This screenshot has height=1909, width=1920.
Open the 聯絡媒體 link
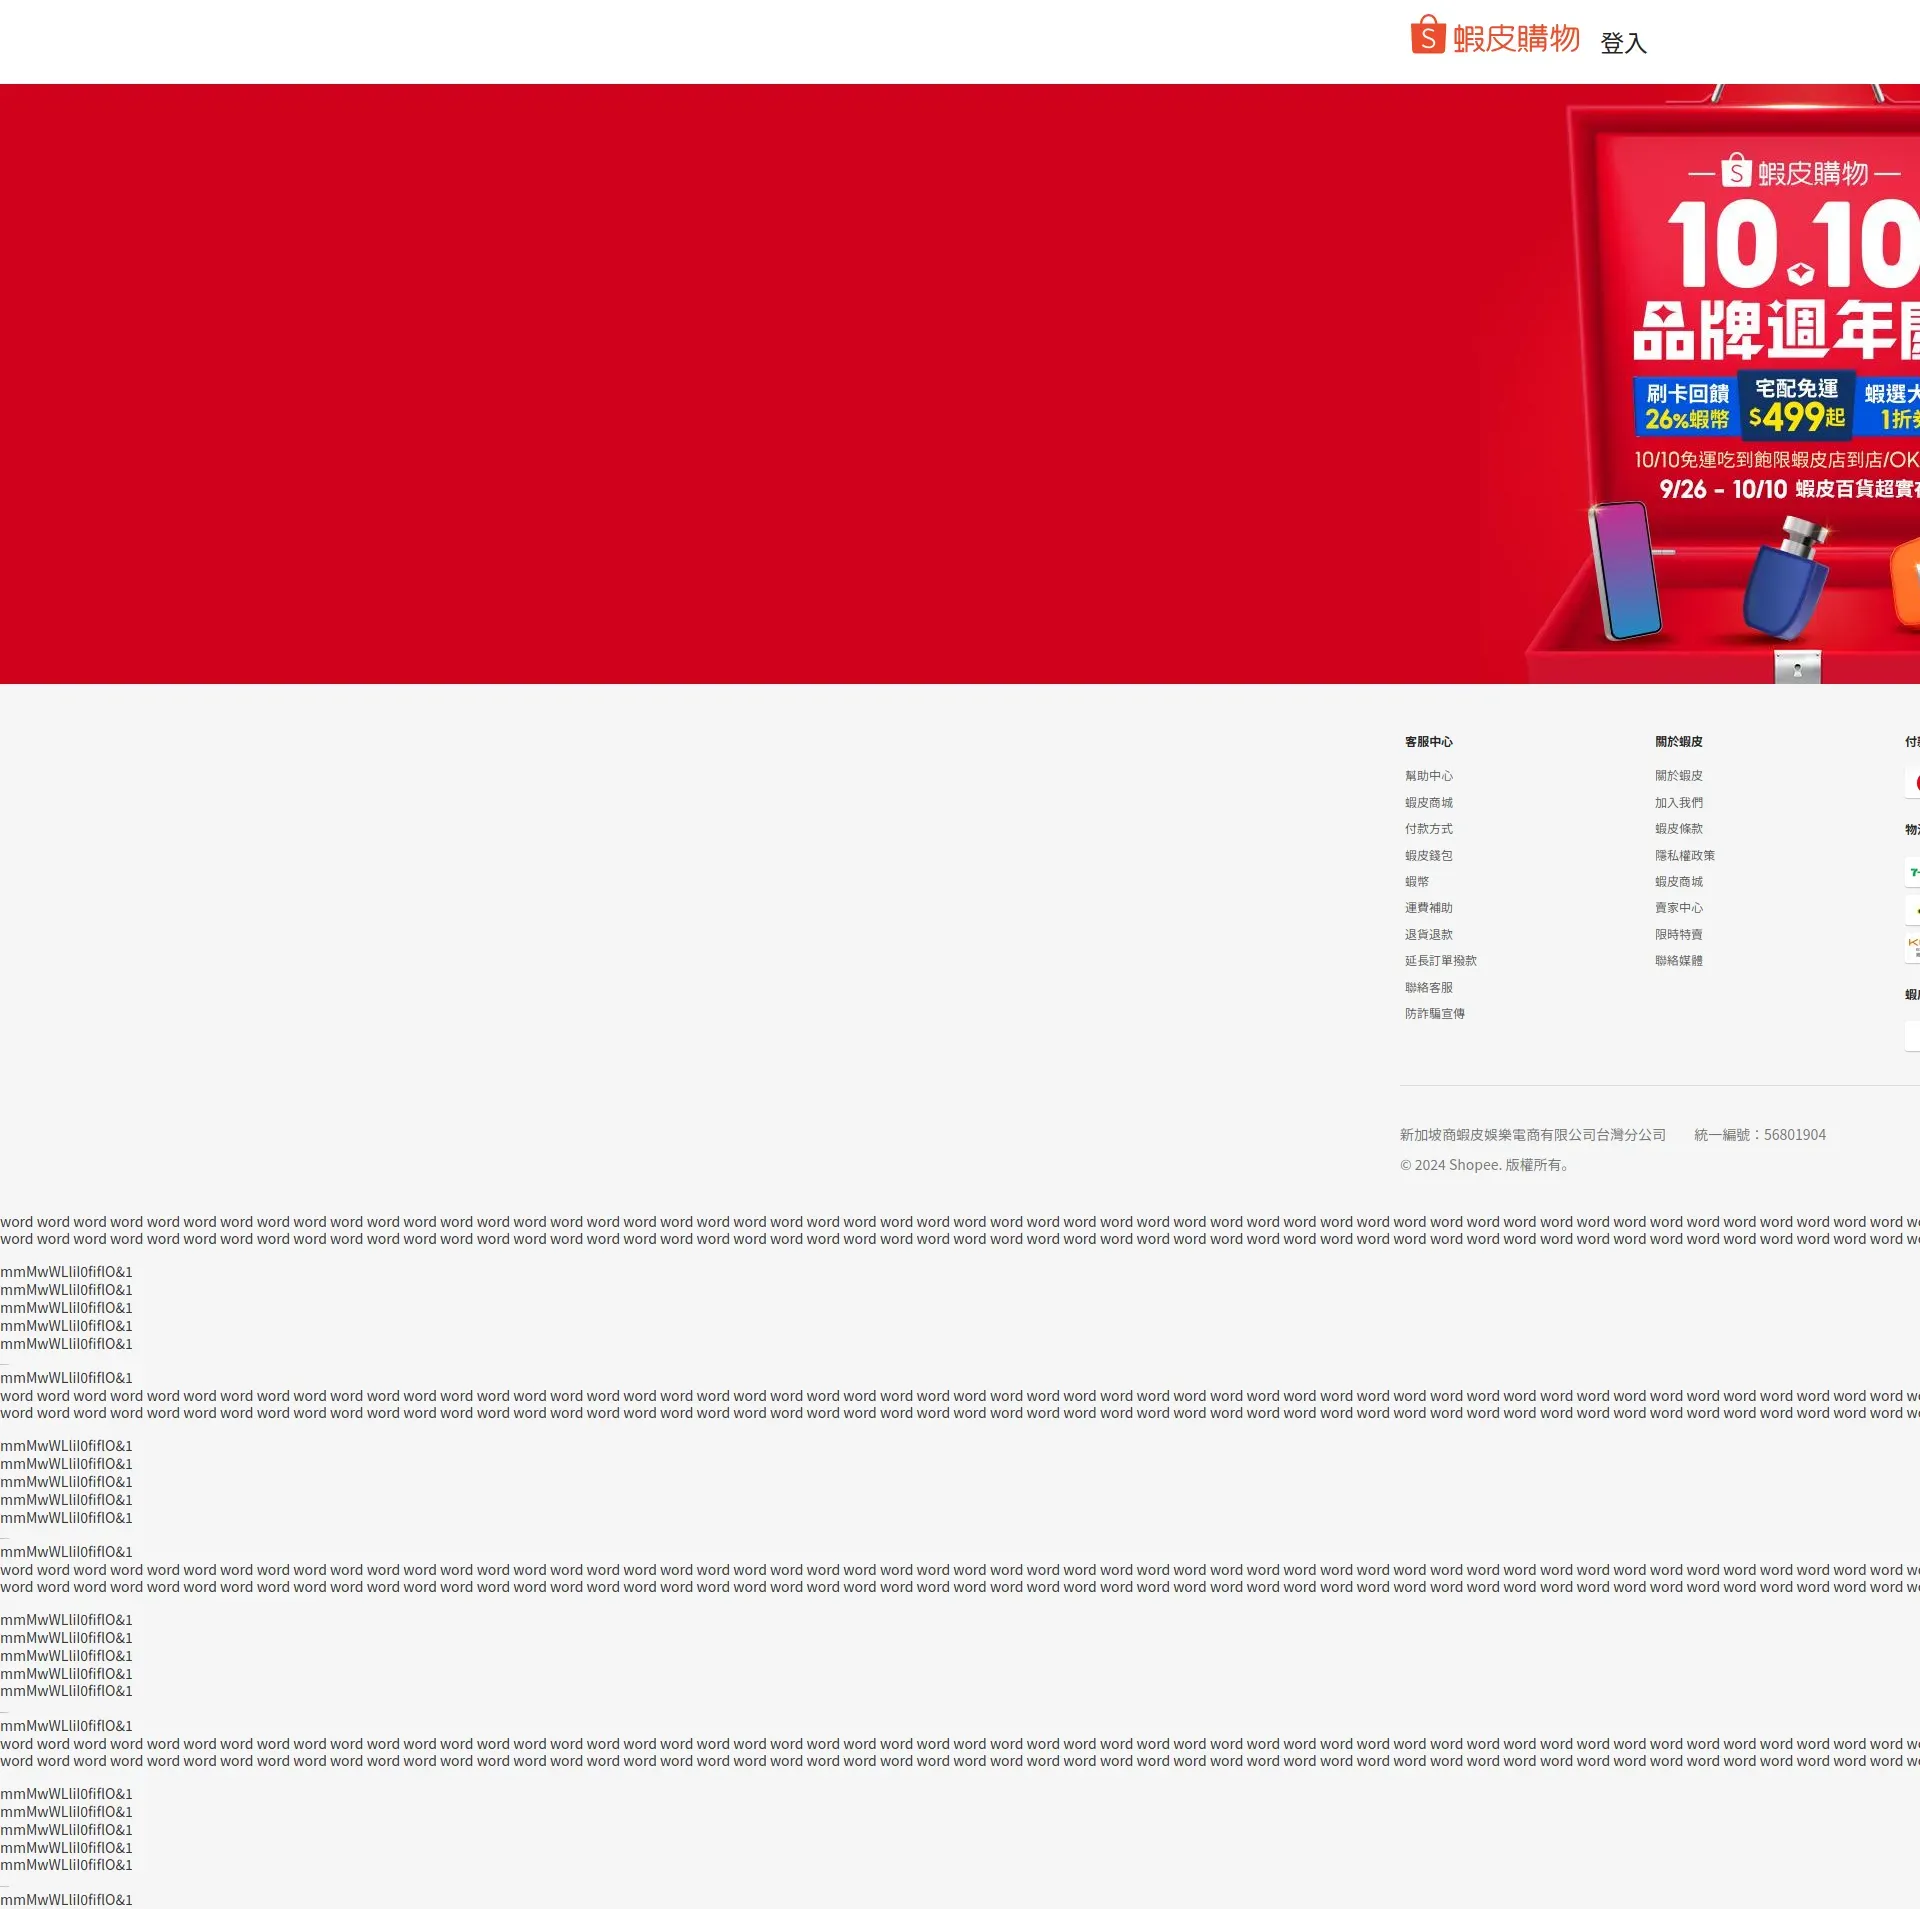(x=1678, y=961)
